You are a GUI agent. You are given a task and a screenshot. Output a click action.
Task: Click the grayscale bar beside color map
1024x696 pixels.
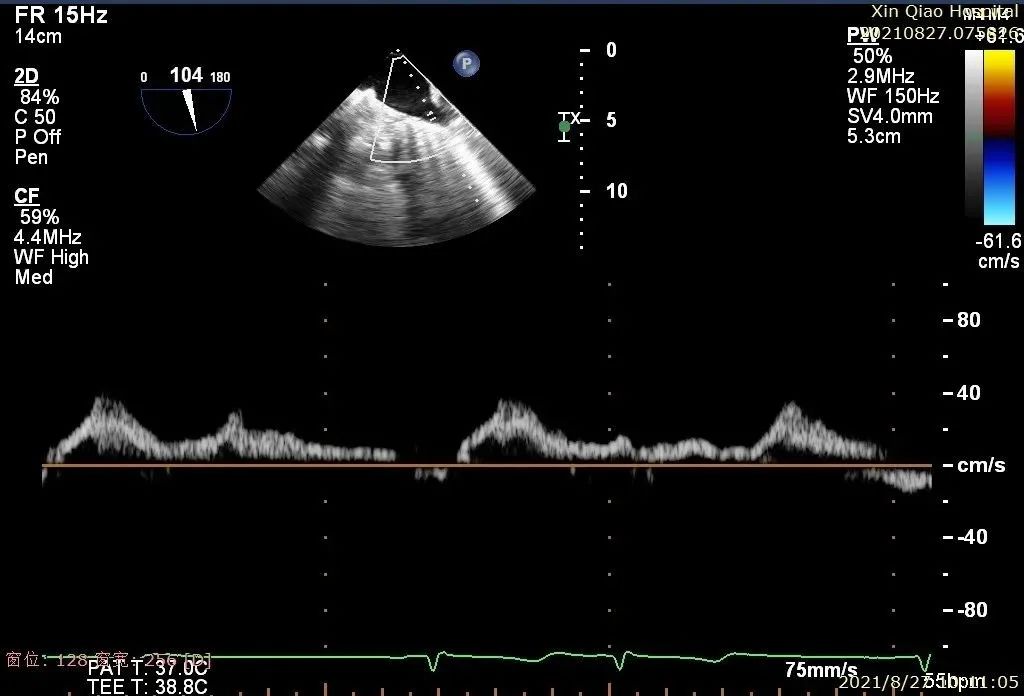[x=974, y=134]
